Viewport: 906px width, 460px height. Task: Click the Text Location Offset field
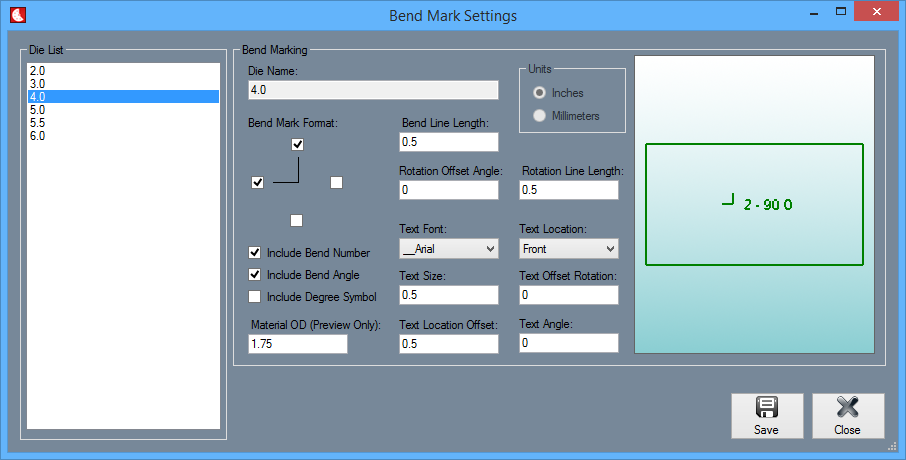[x=448, y=343]
